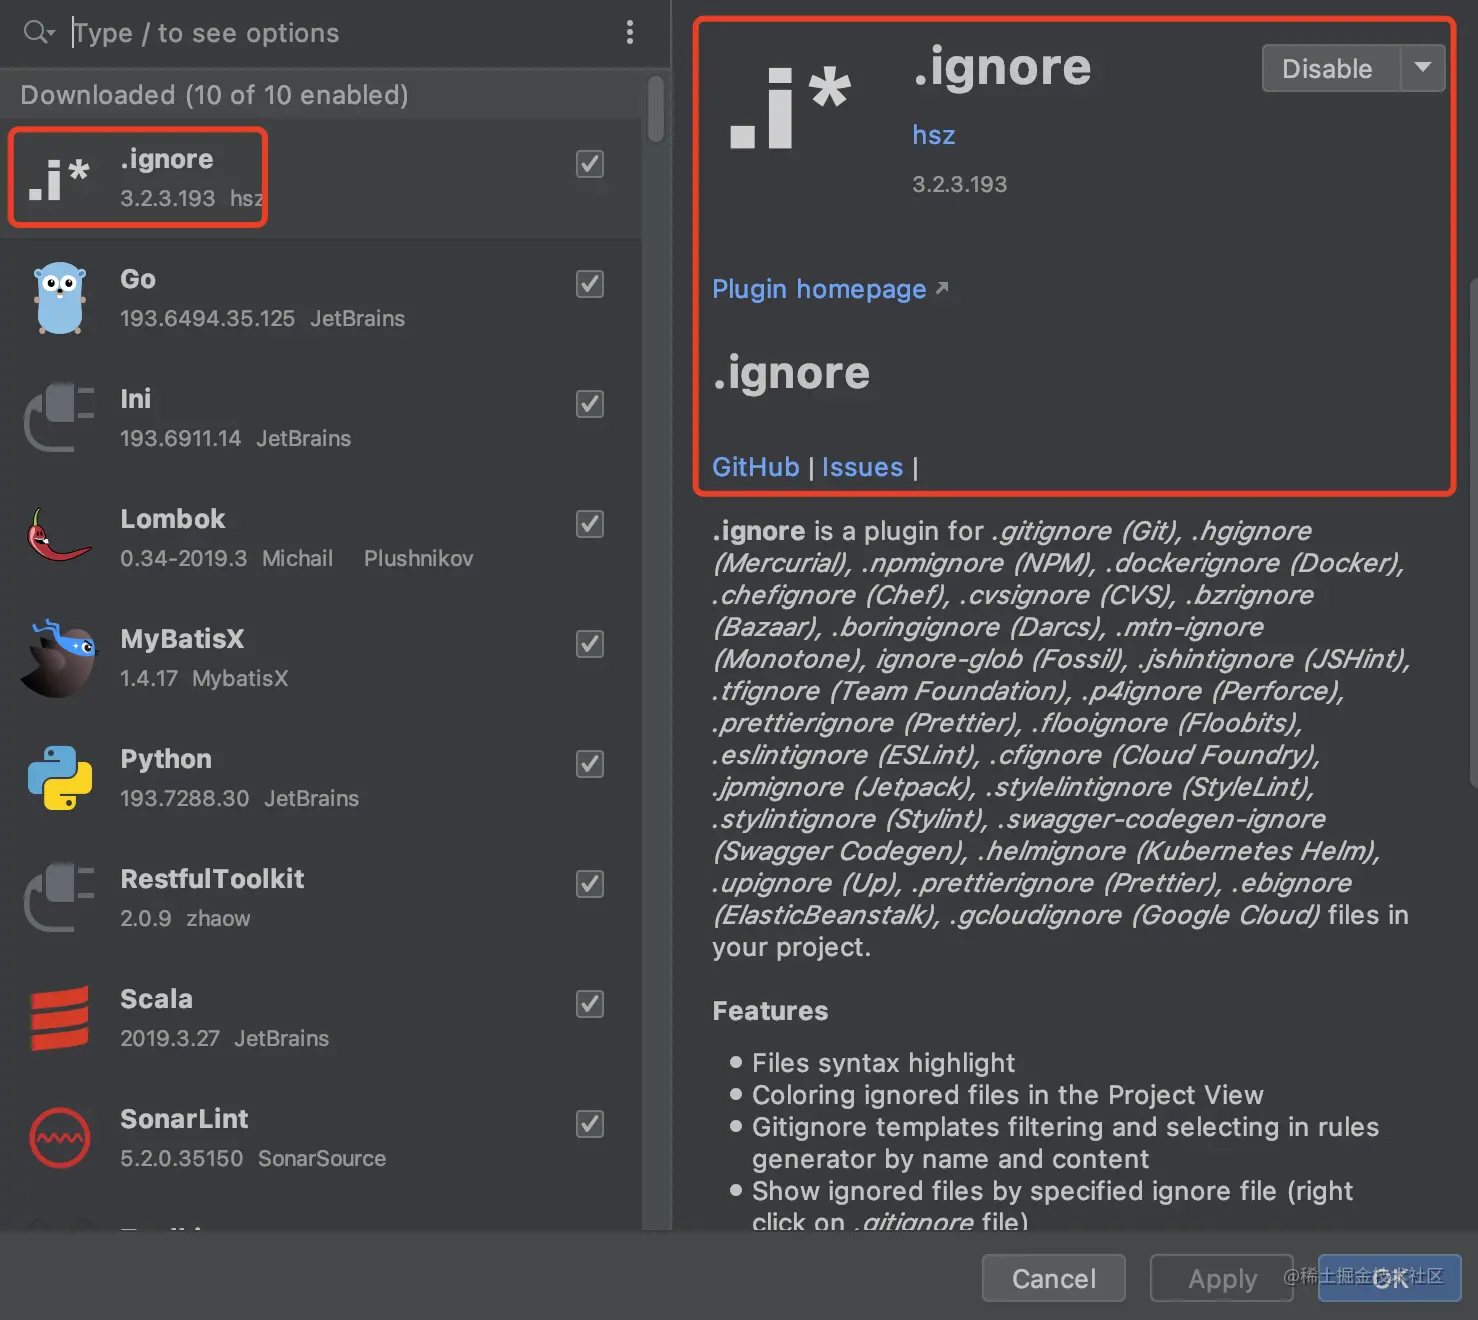Toggle the SonarLint plugin checkbox
Viewport: 1478px width, 1320px height.
pos(590,1124)
